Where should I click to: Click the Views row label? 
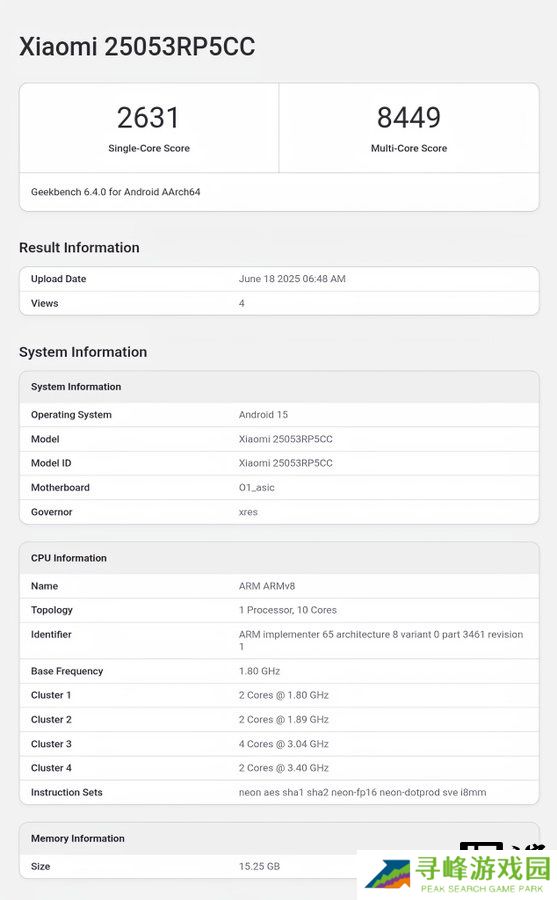pyautogui.click(x=44, y=303)
